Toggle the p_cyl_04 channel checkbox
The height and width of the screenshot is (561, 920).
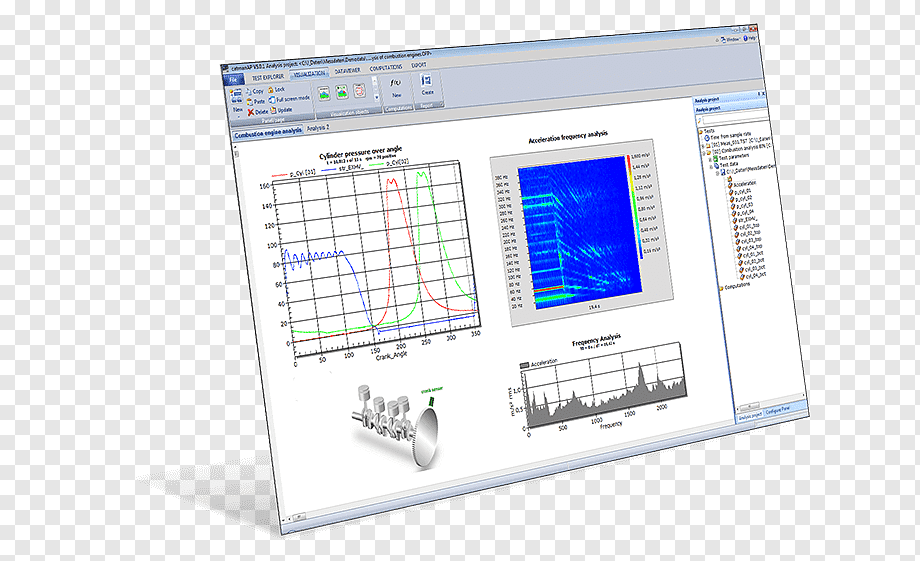(734, 213)
